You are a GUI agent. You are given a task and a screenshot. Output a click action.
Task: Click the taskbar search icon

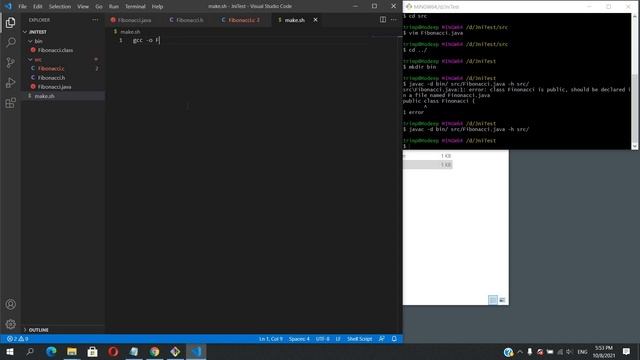click(x=30, y=351)
